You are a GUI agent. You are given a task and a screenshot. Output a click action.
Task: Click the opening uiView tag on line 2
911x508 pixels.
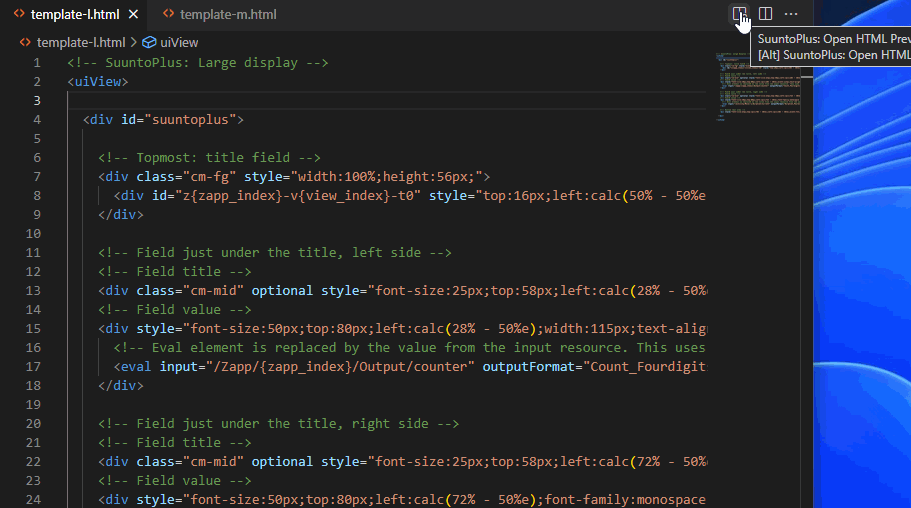pos(98,82)
